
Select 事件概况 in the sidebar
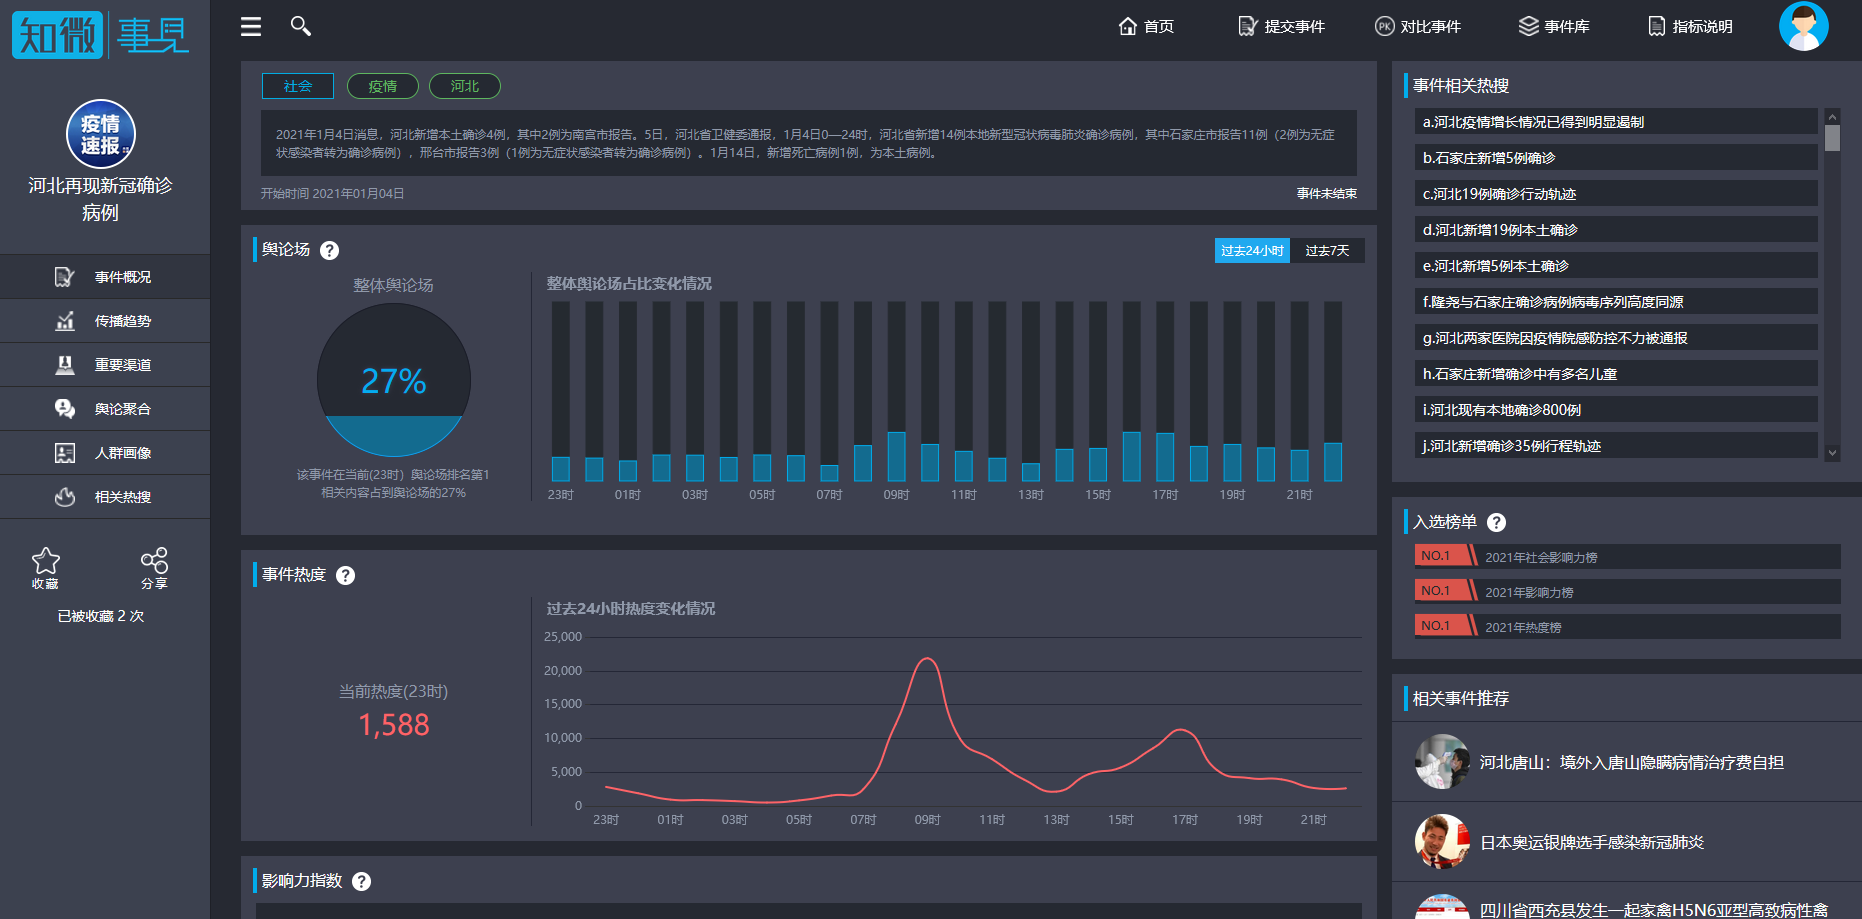[105, 277]
